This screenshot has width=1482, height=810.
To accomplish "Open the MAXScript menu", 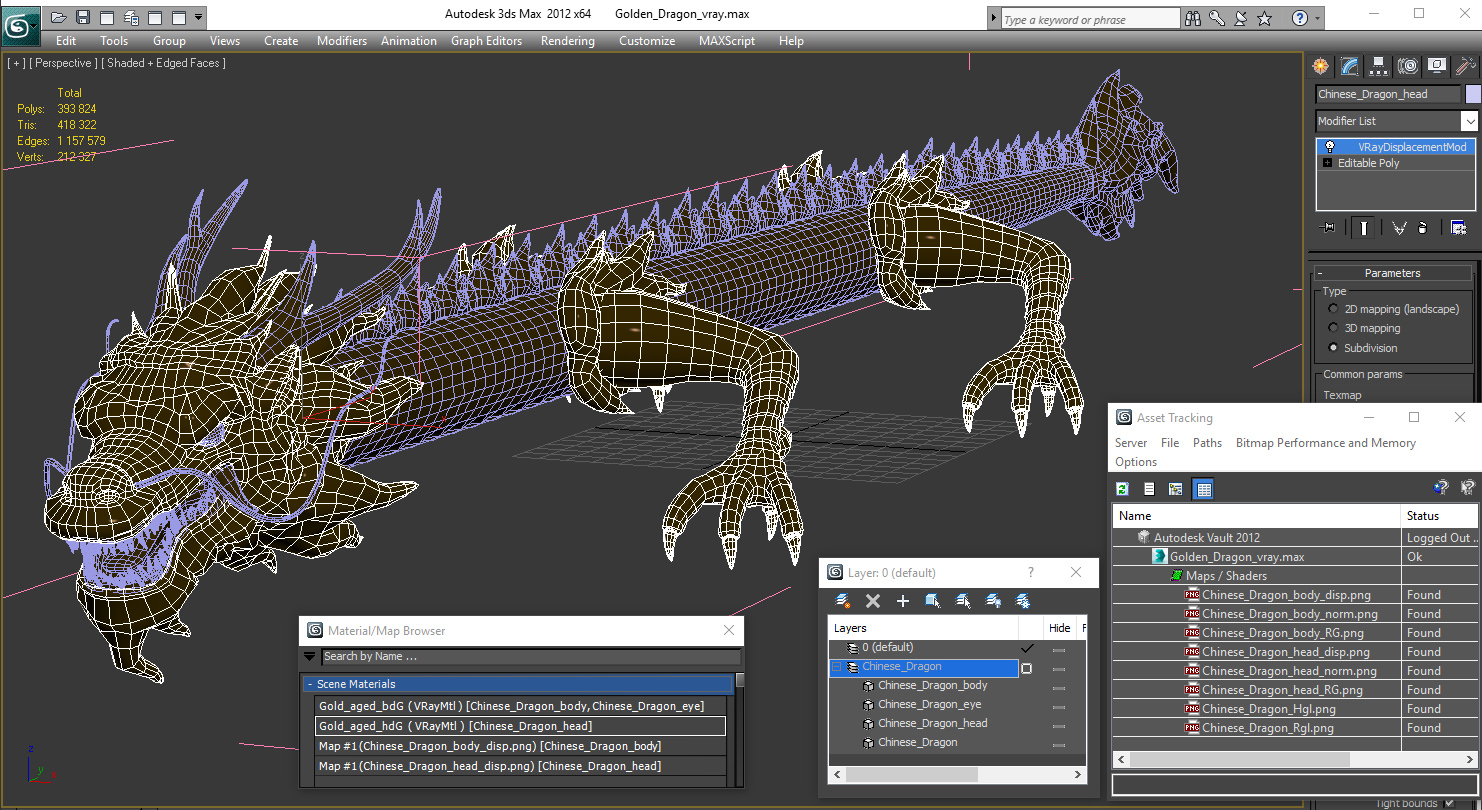I will pyautogui.click(x=727, y=41).
